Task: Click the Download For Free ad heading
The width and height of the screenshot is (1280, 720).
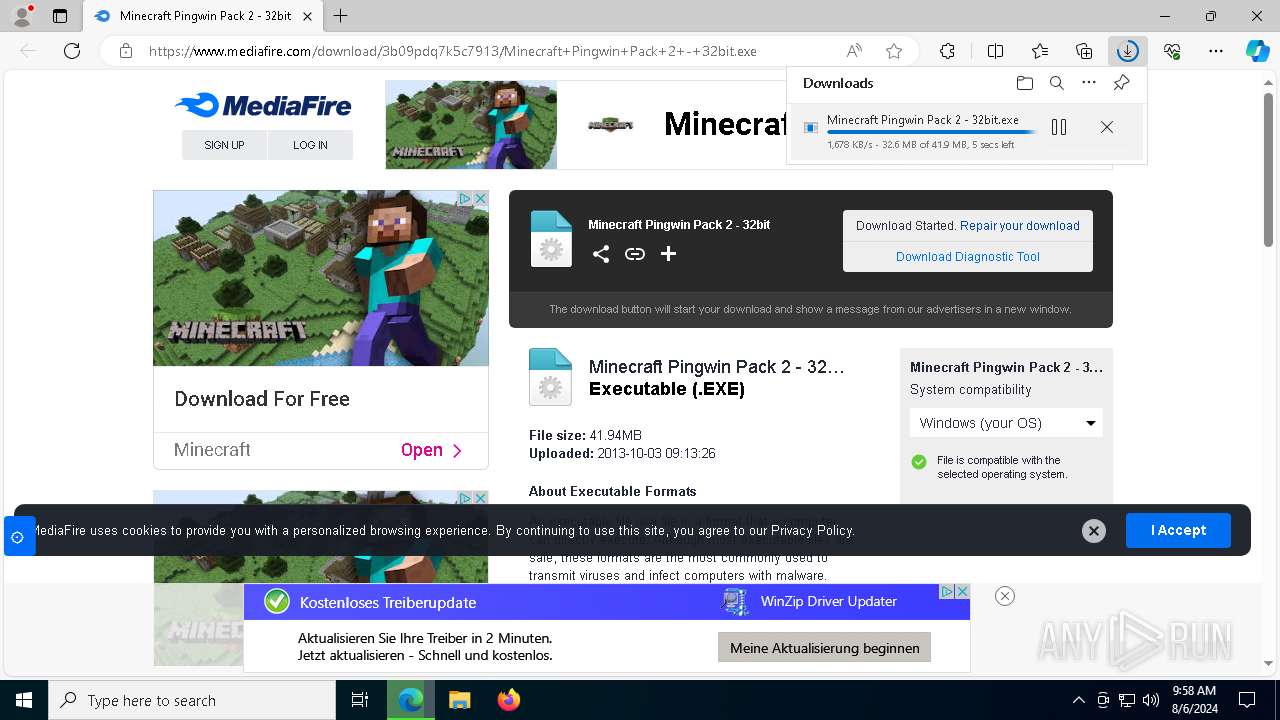Action: pos(262,399)
